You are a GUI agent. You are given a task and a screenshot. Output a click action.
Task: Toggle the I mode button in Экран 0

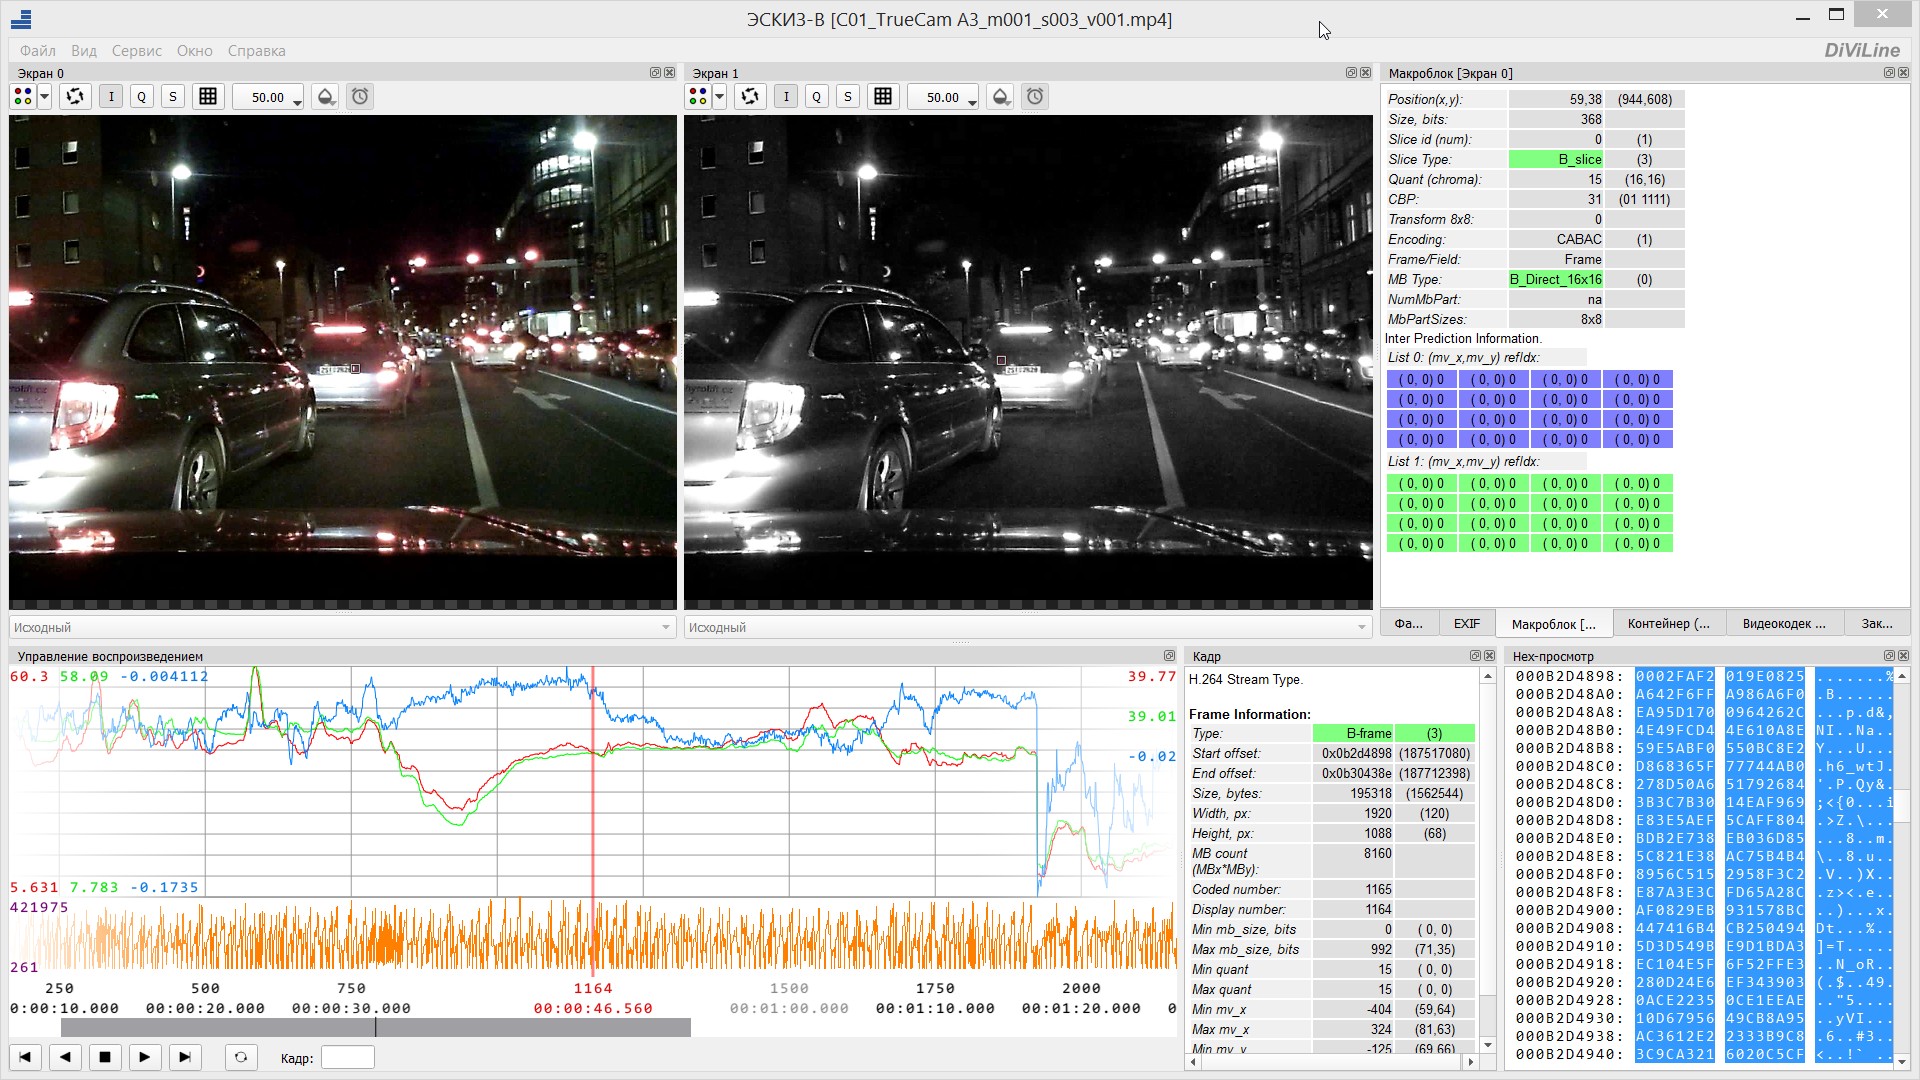tap(111, 97)
